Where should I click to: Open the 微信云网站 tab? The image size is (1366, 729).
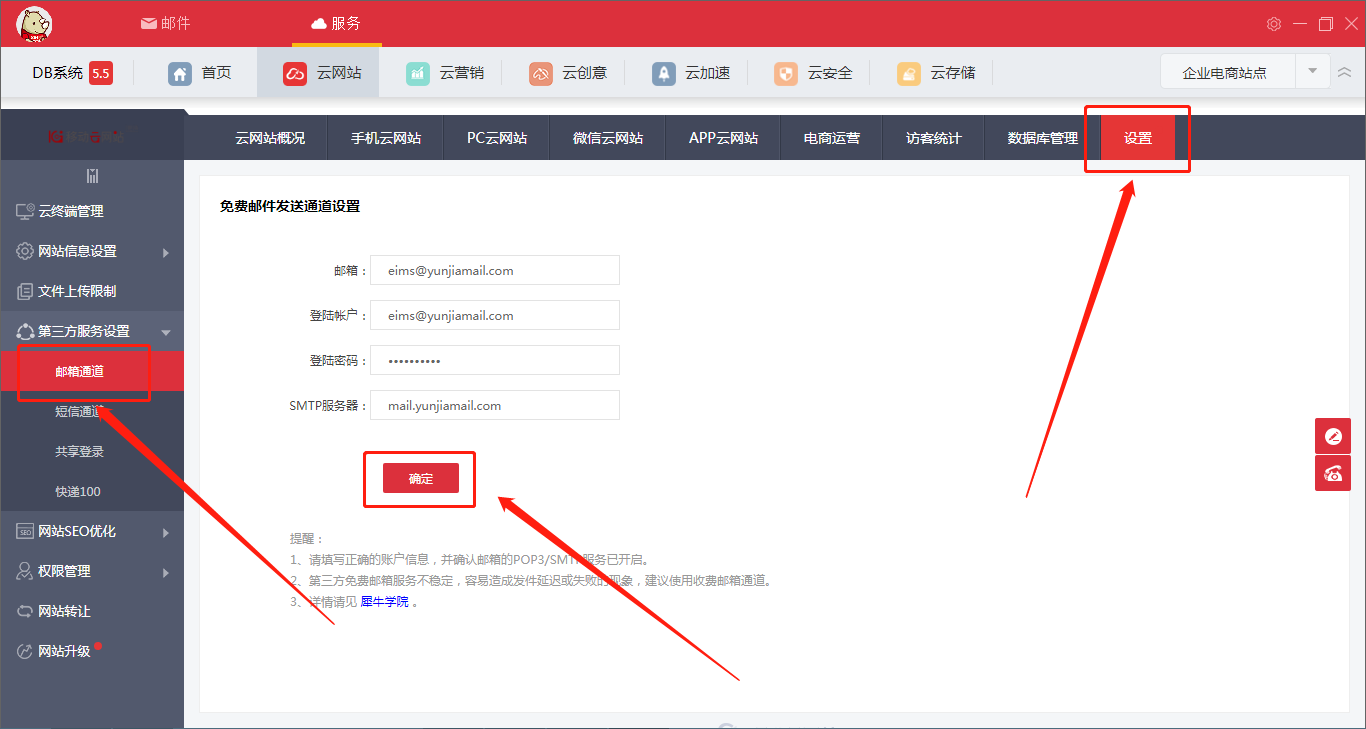tap(608, 138)
